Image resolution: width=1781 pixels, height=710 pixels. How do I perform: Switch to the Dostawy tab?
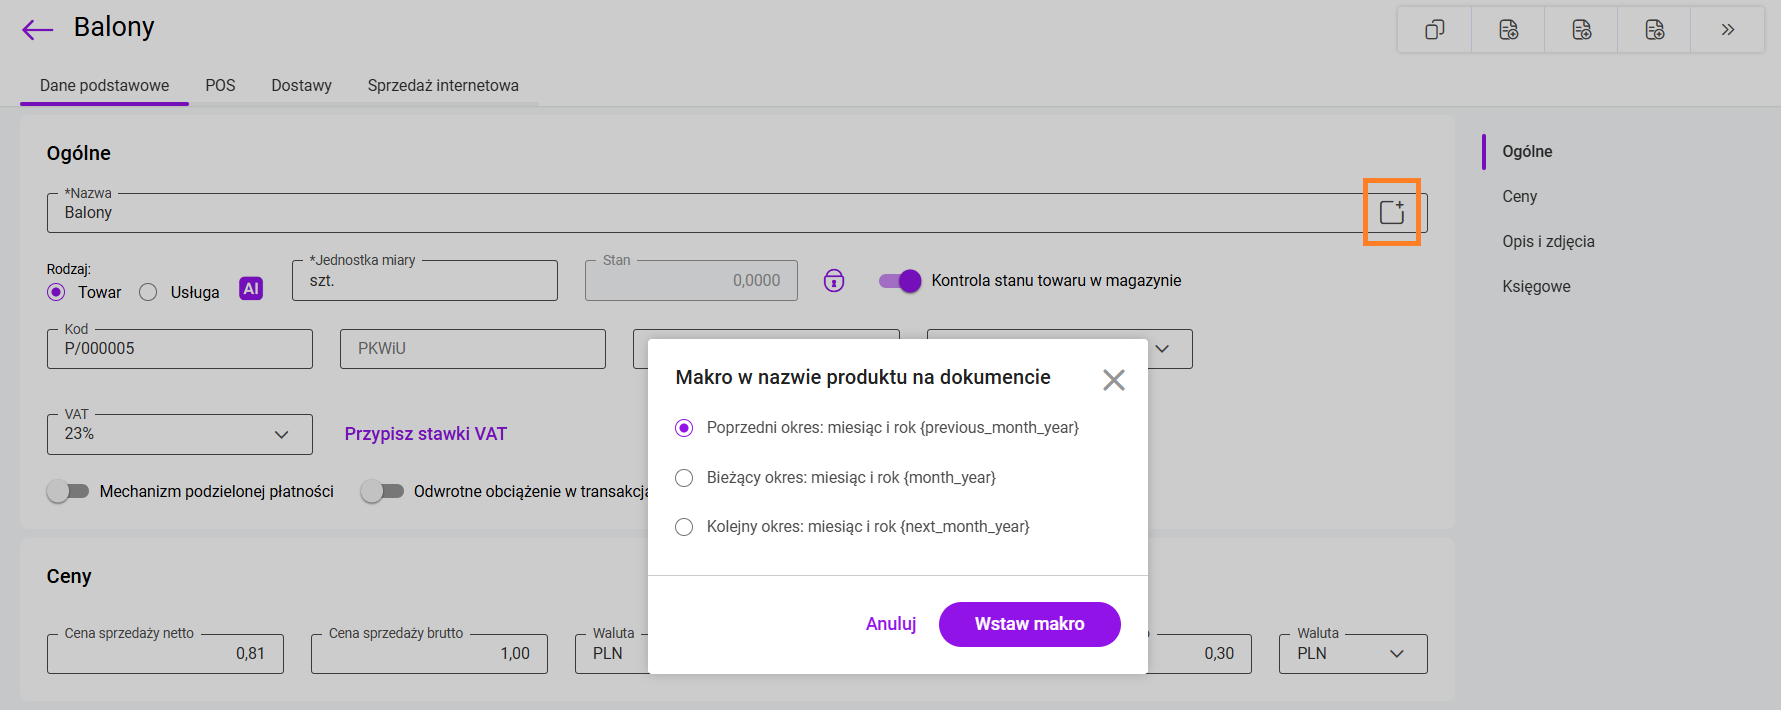click(x=301, y=86)
